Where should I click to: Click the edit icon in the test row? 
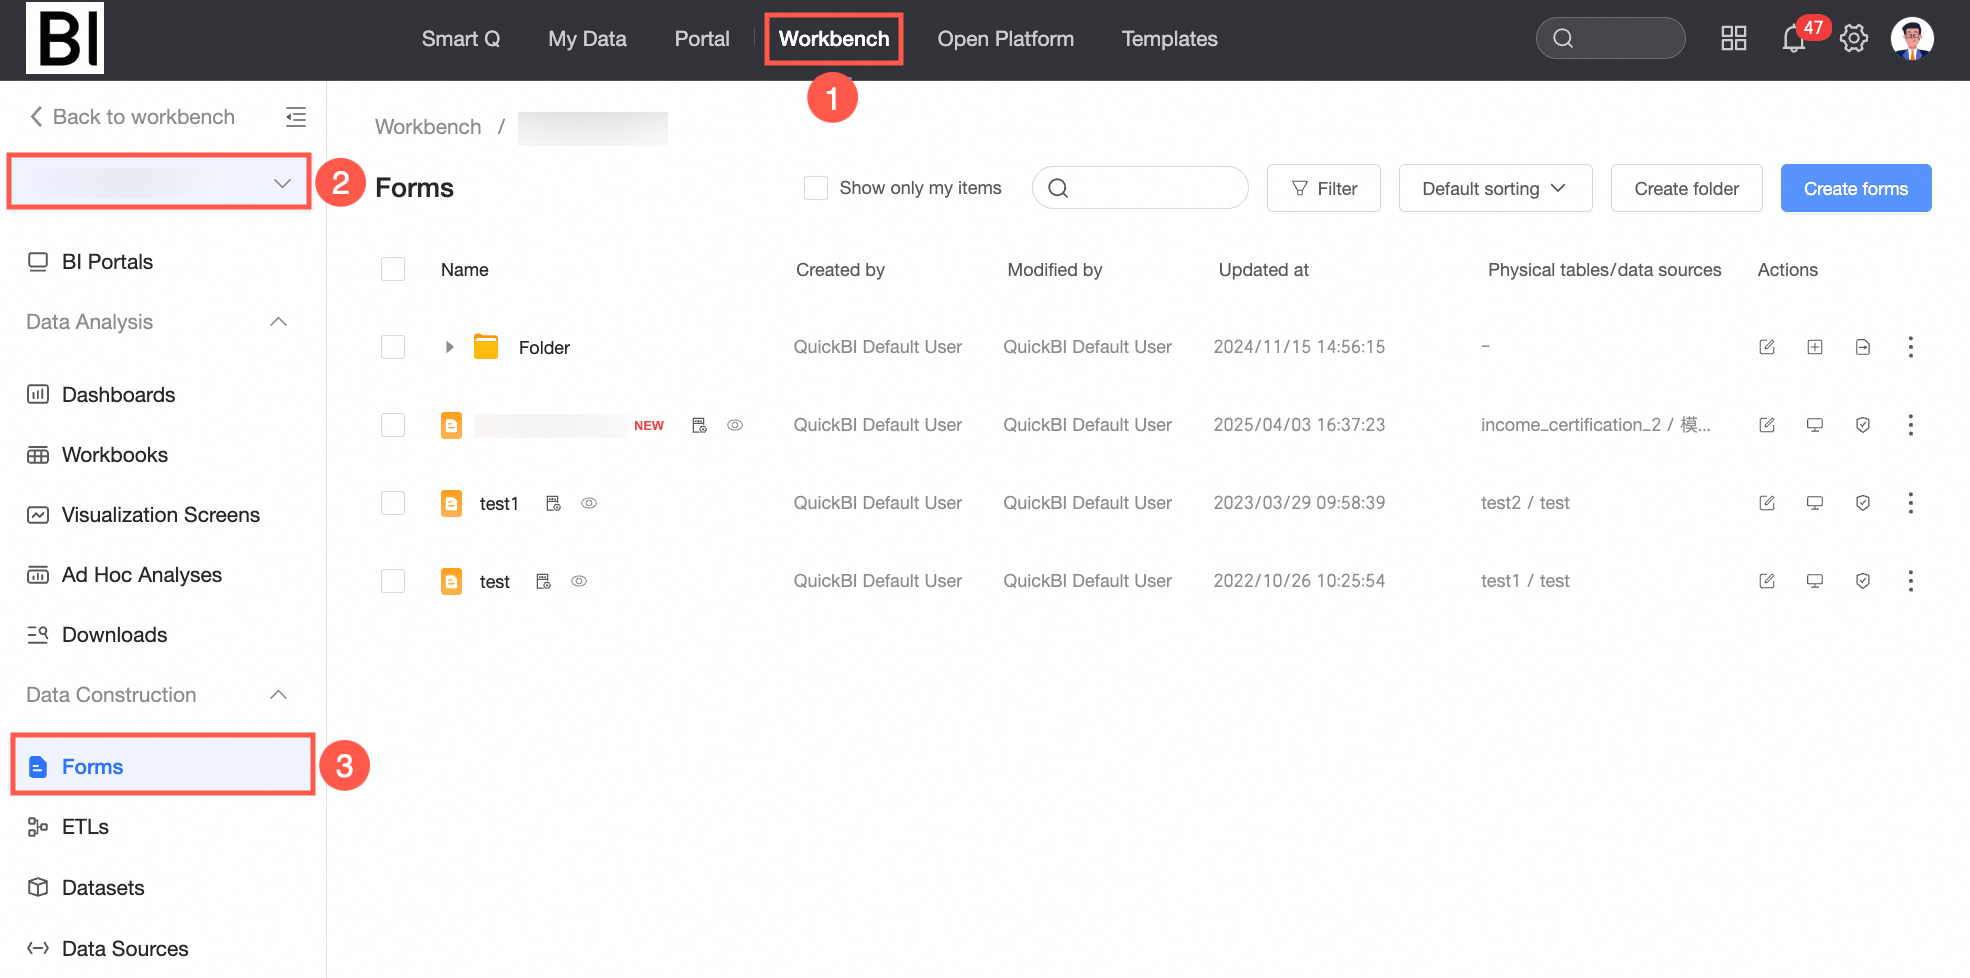(1767, 581)
